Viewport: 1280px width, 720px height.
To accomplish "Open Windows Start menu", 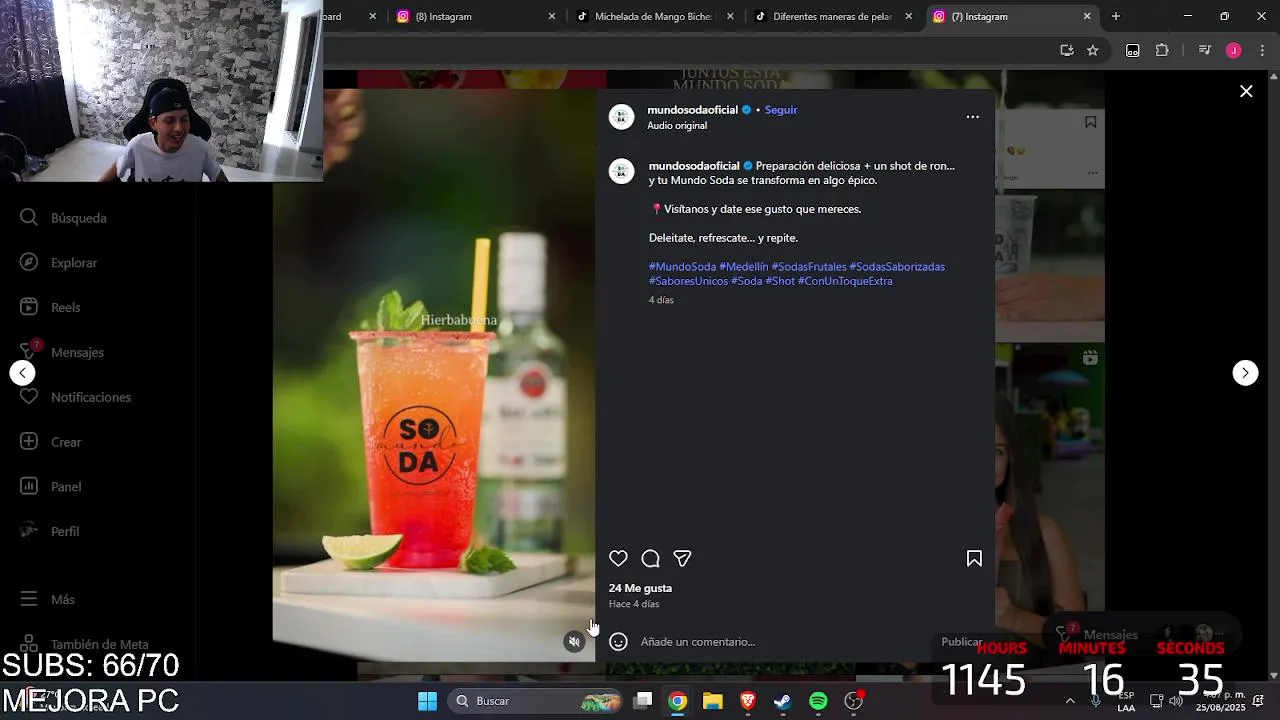I will pyautogui.click(x=427, y=701).
